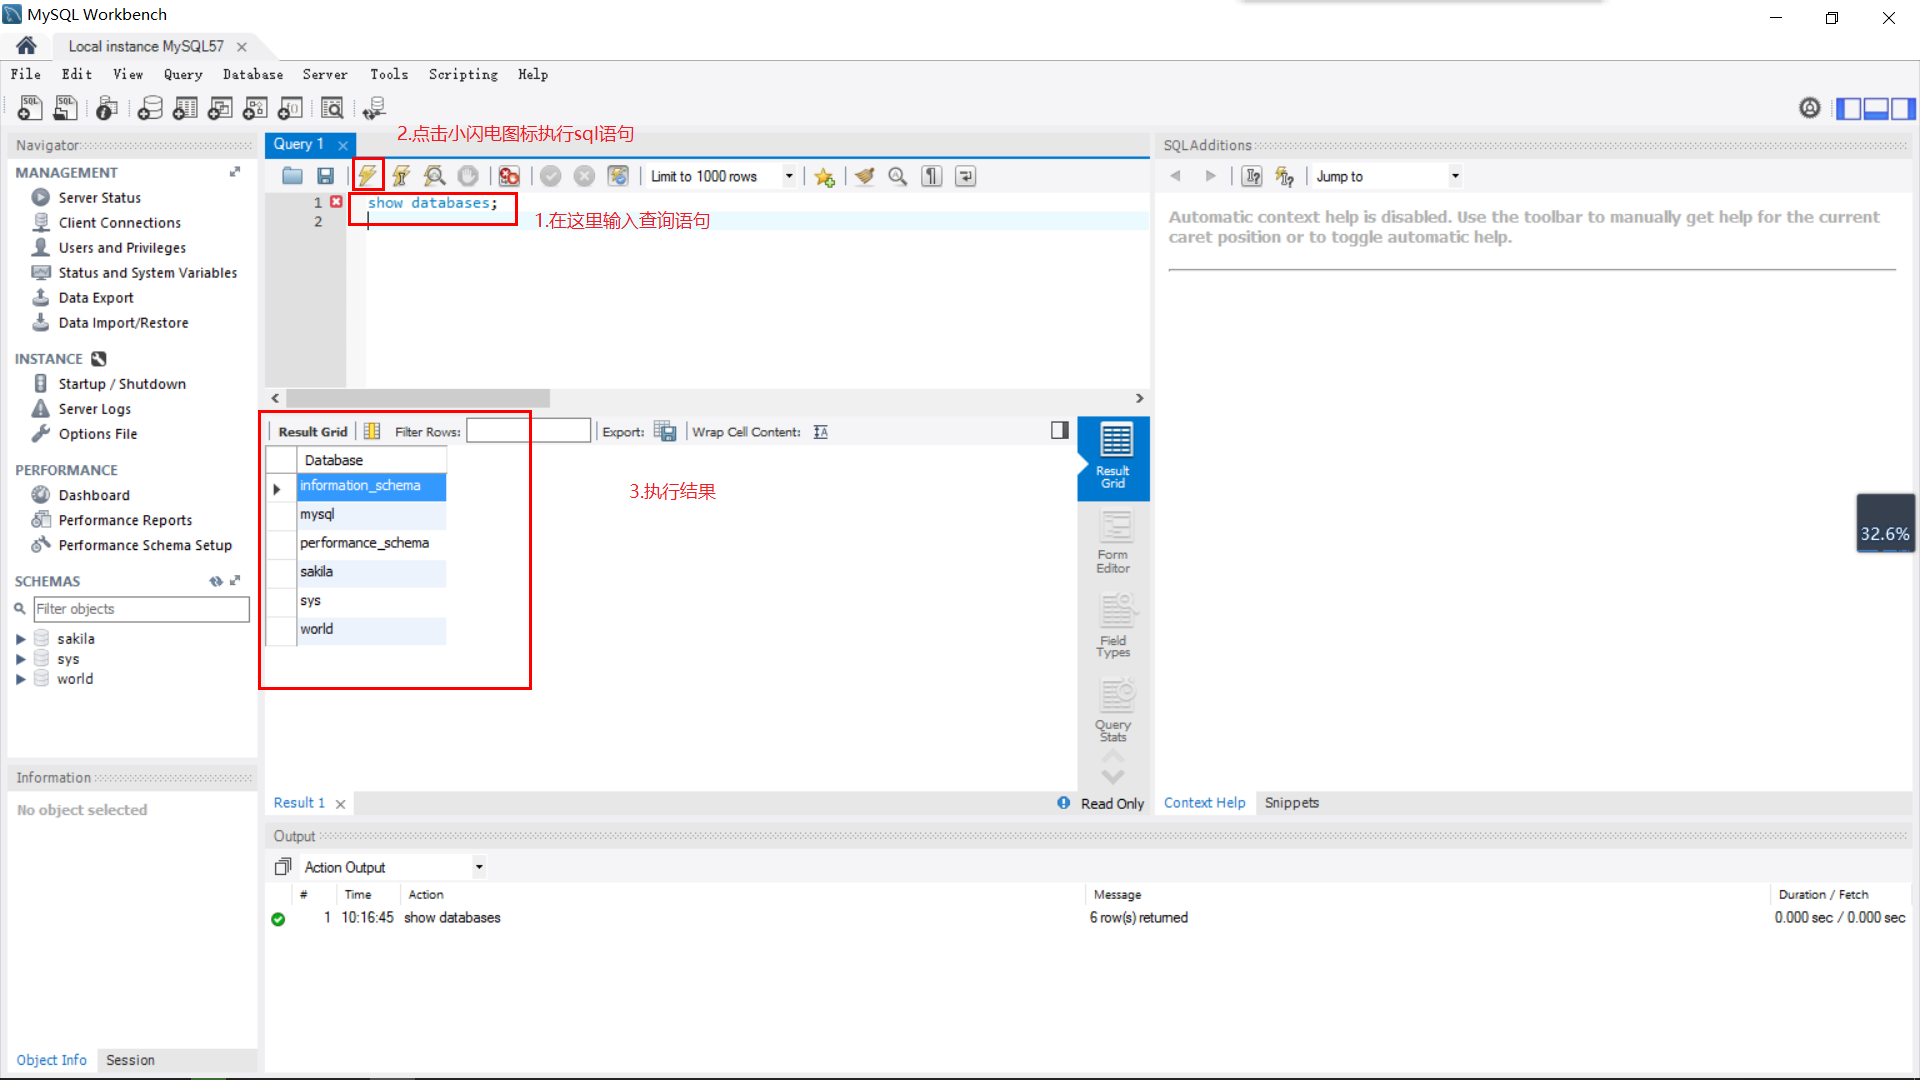Click the Filter Rows input field
This screenshot has width=1920, height=1080.
point(528,431)
